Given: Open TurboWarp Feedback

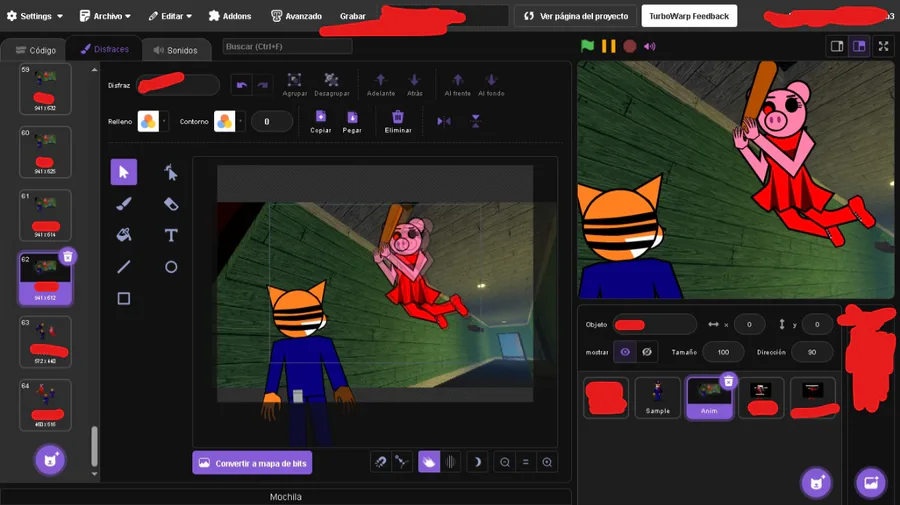Looking at the screenshot, I should point(689,16).
